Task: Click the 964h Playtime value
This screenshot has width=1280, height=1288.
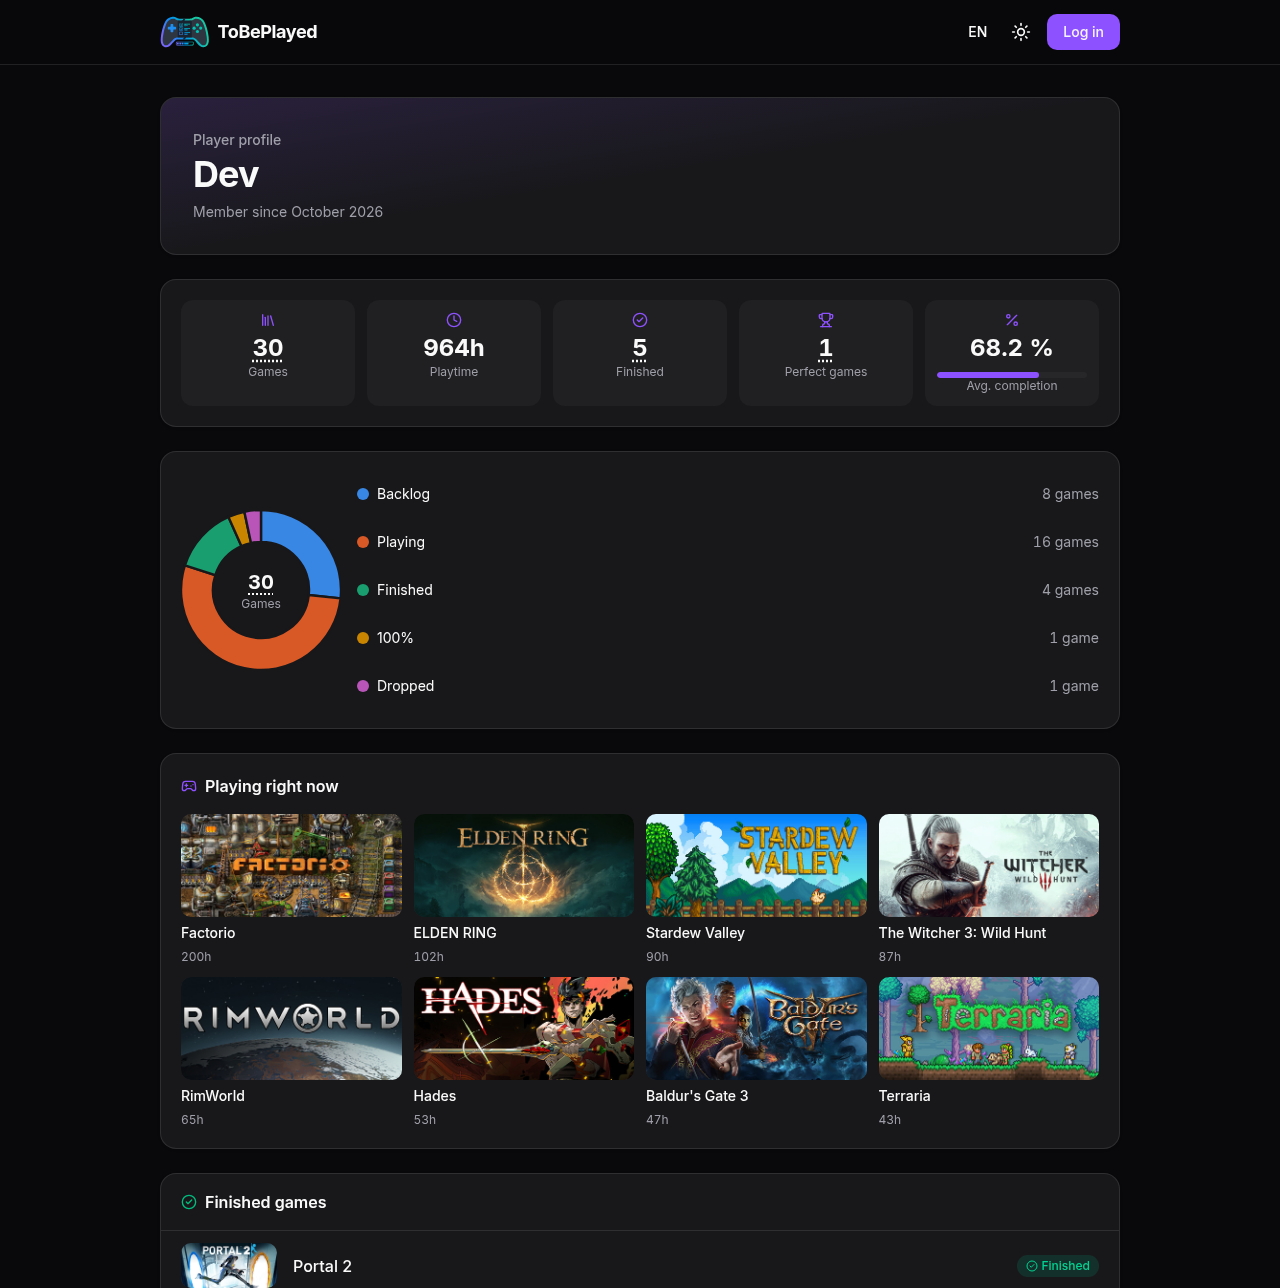Action: pyautogui.click(x=454, y=348)
